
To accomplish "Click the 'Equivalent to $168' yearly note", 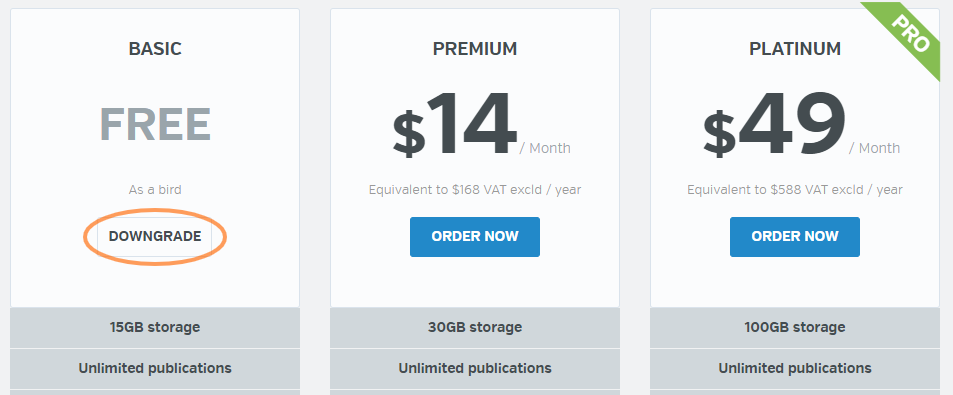I will pyautogui.click(x=475, y=190).
